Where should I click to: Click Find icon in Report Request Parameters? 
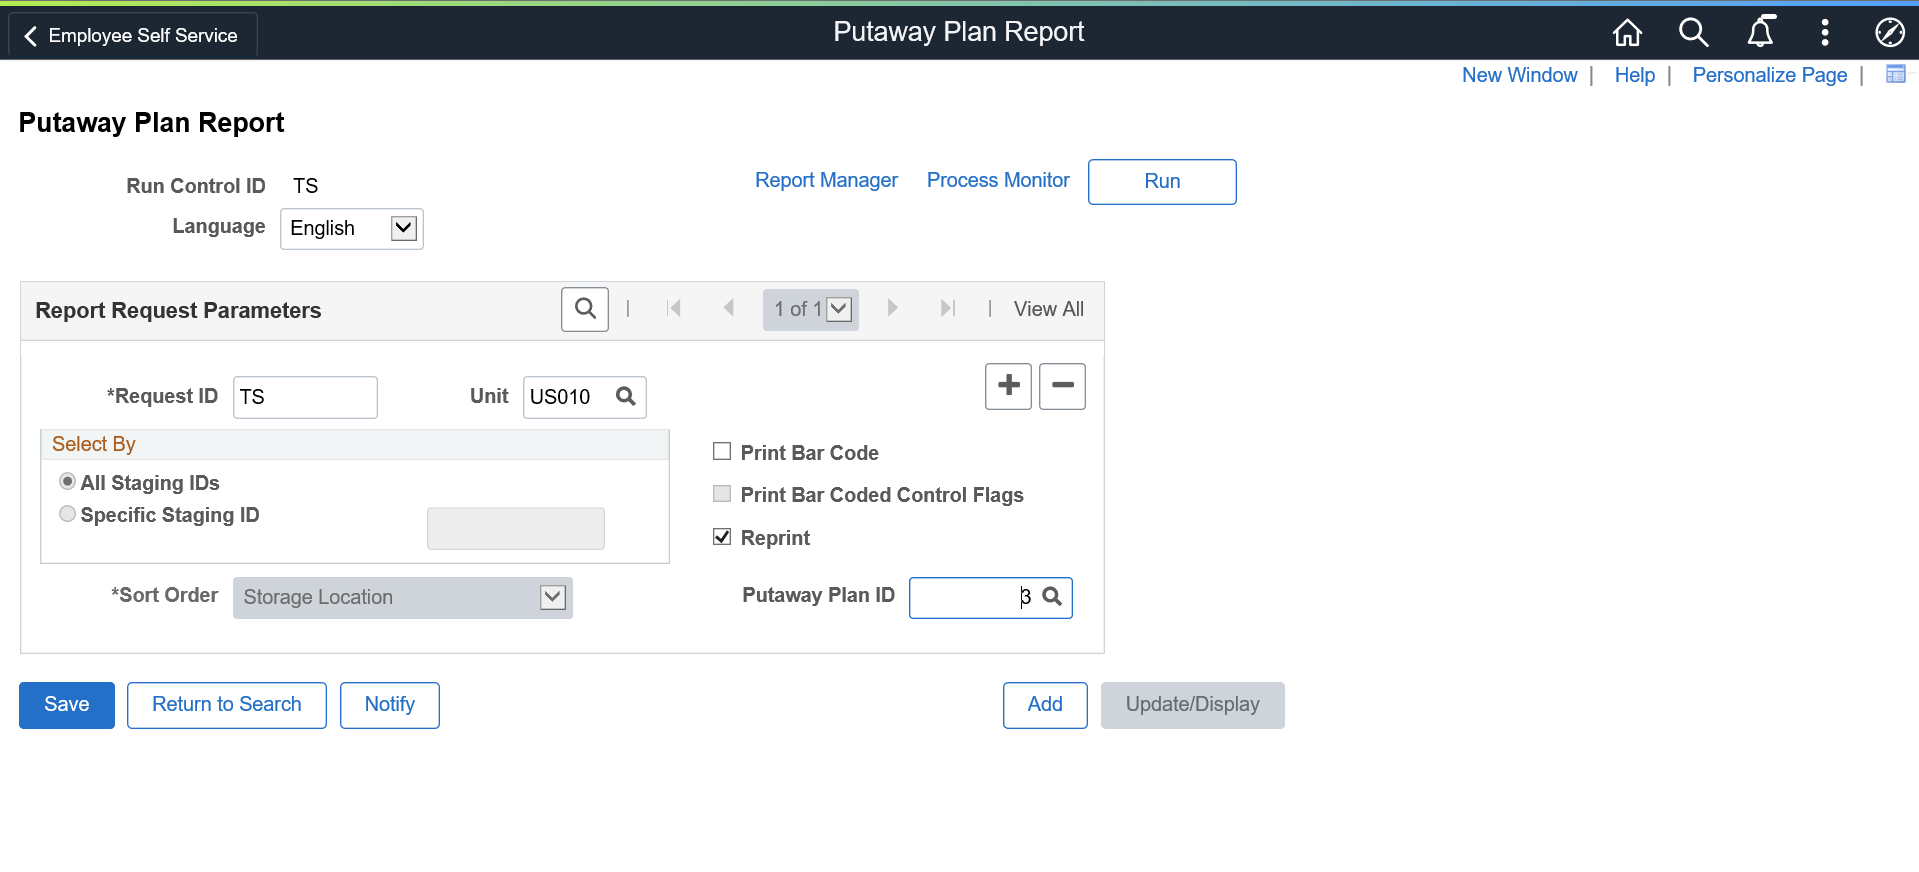click(585, 309)
